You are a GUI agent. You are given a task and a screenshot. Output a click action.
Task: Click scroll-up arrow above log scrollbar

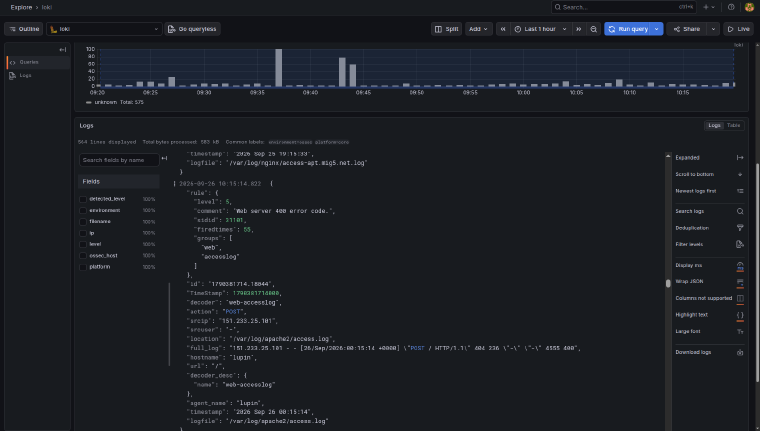(668, 156)
